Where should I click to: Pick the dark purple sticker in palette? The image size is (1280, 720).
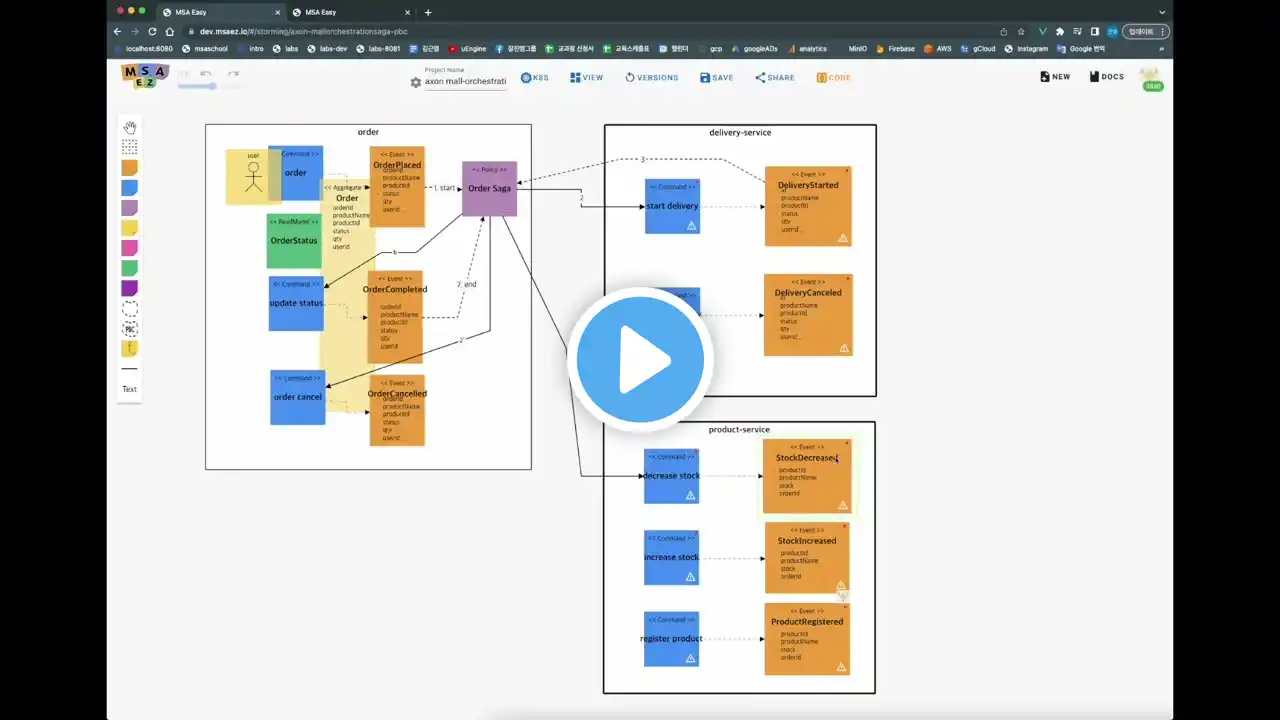click(130, 288)
